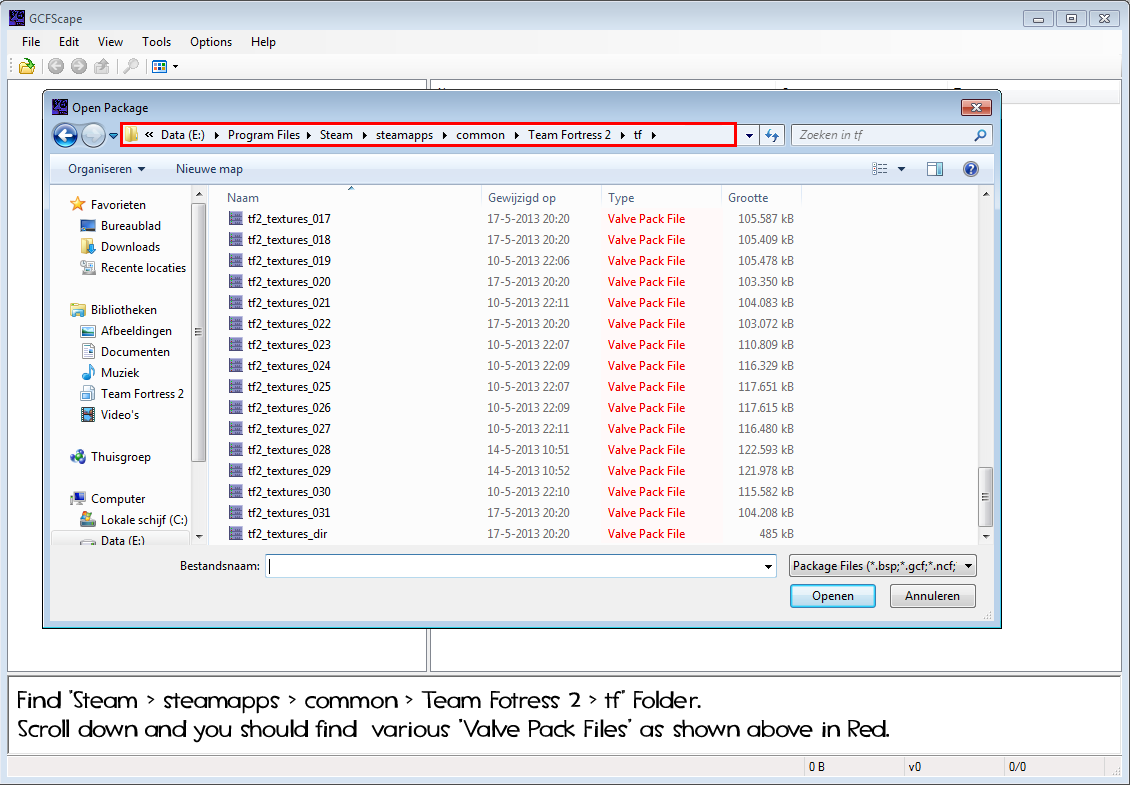Open the GCFScape view mode dropdown arrow

(x=175, y=67)
